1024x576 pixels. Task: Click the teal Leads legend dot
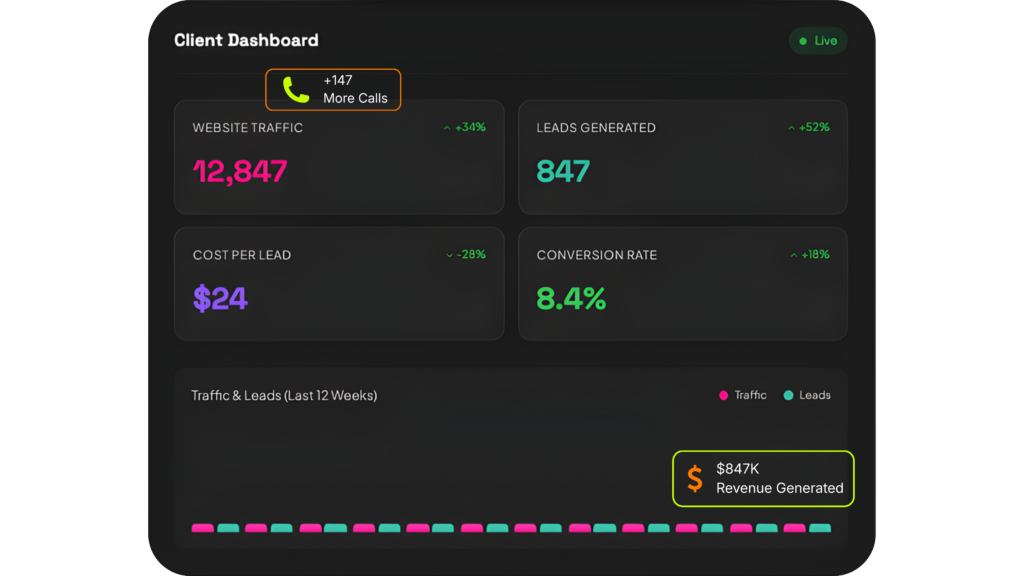tap(788, 395)
